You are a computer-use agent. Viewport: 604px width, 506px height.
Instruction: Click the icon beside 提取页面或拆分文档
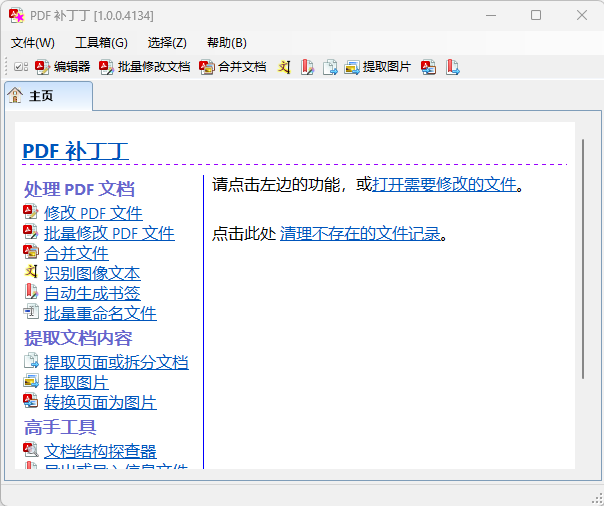coord(31,361)
